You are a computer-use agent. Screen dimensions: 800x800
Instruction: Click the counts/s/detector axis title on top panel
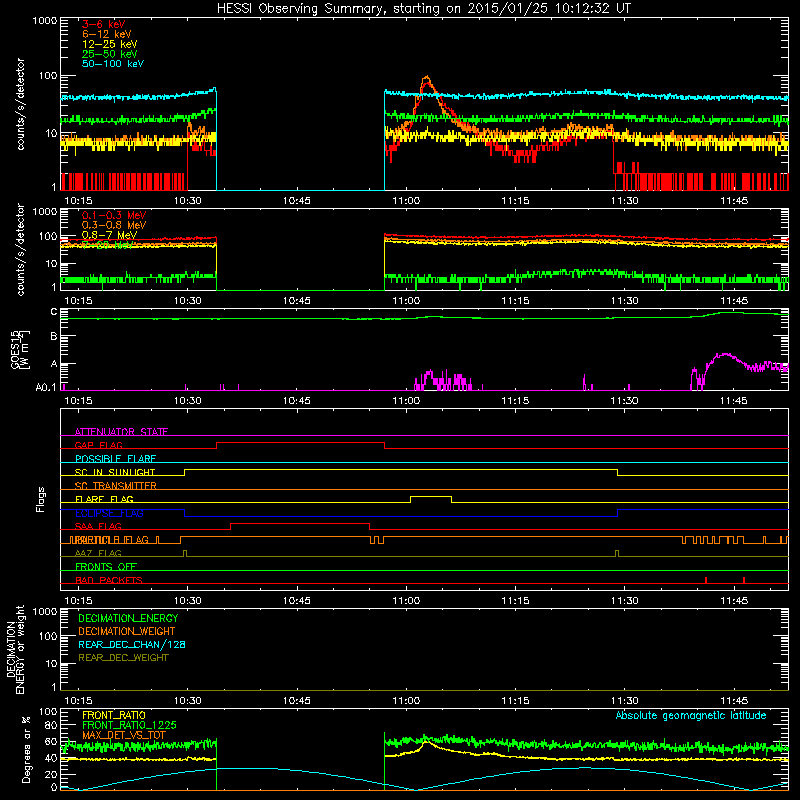[20, 104]
